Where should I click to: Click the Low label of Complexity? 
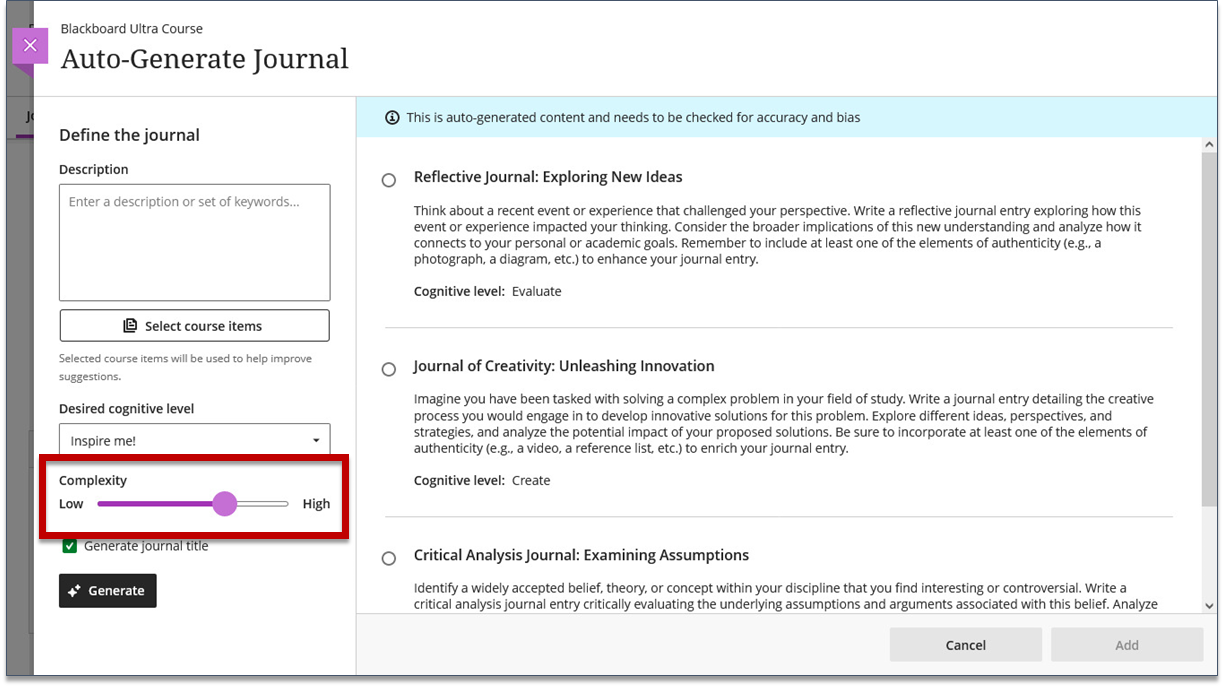[71, 504]
